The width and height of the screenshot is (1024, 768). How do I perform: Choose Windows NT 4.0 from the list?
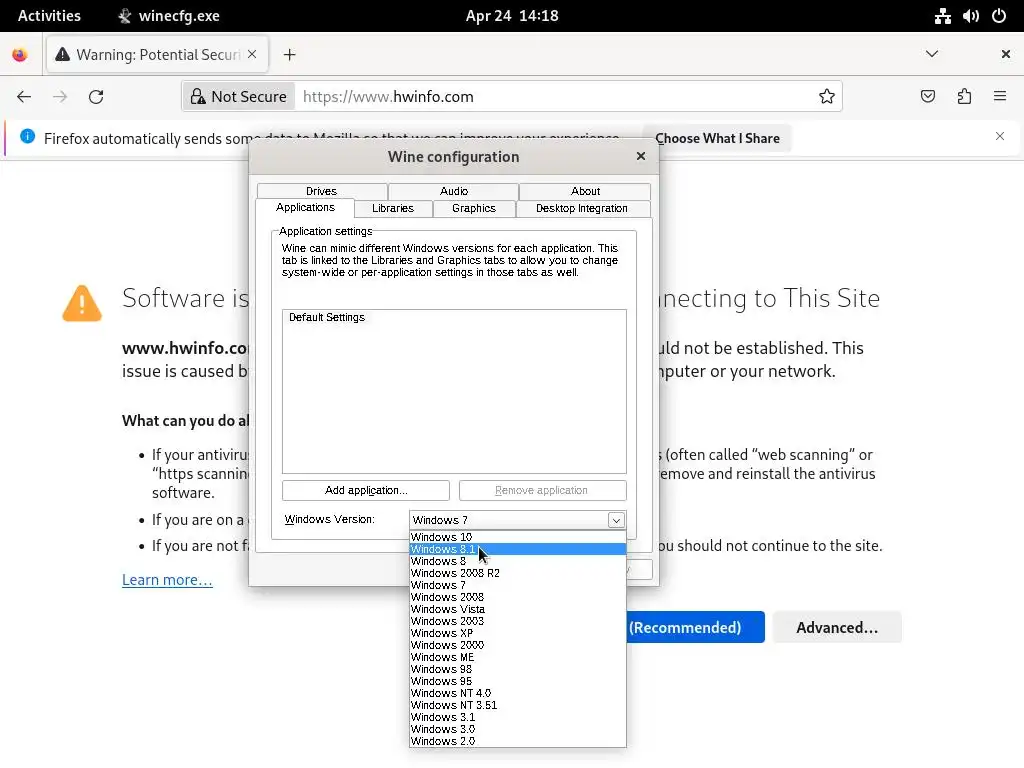(x=517, y=694)
